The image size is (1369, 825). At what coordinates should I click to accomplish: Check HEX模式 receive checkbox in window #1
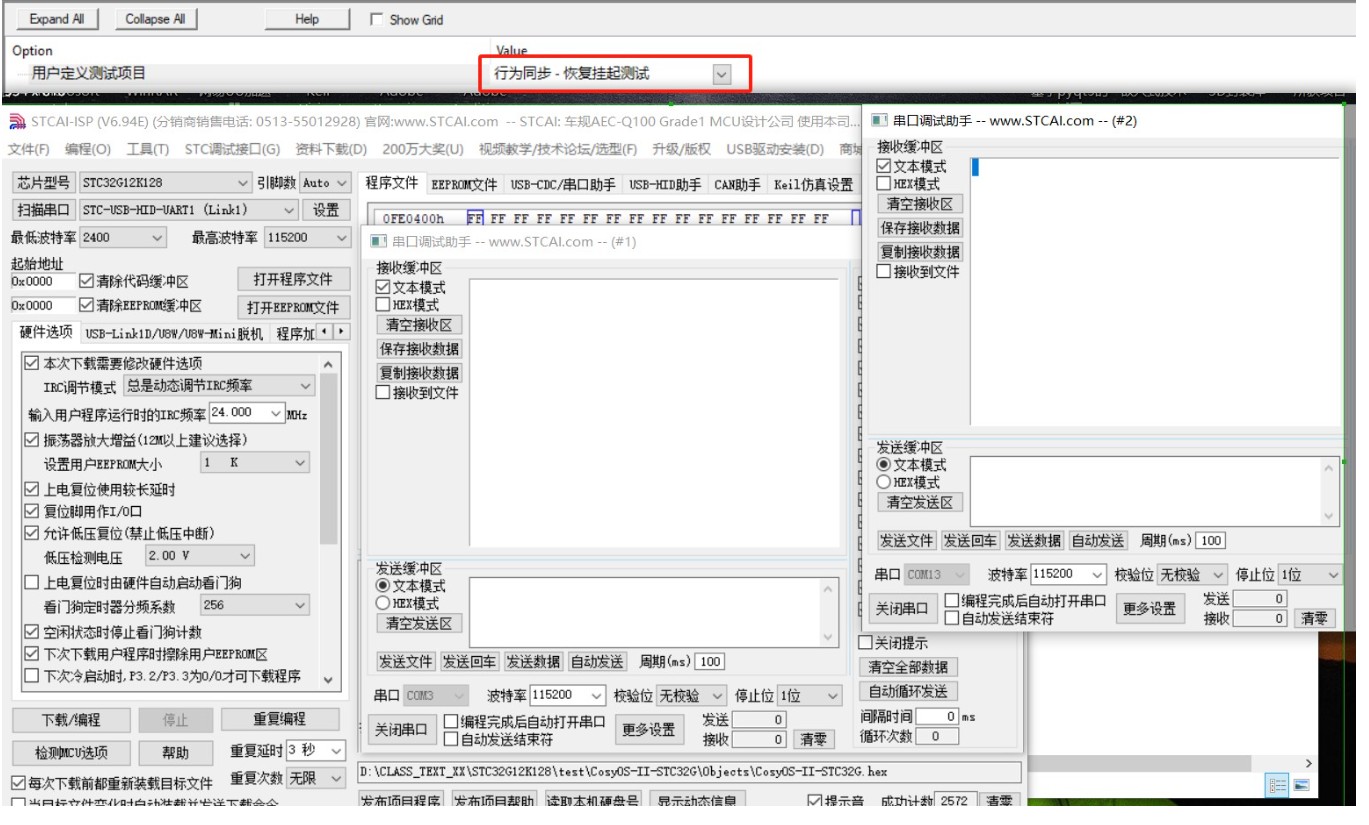coord(382,305)
